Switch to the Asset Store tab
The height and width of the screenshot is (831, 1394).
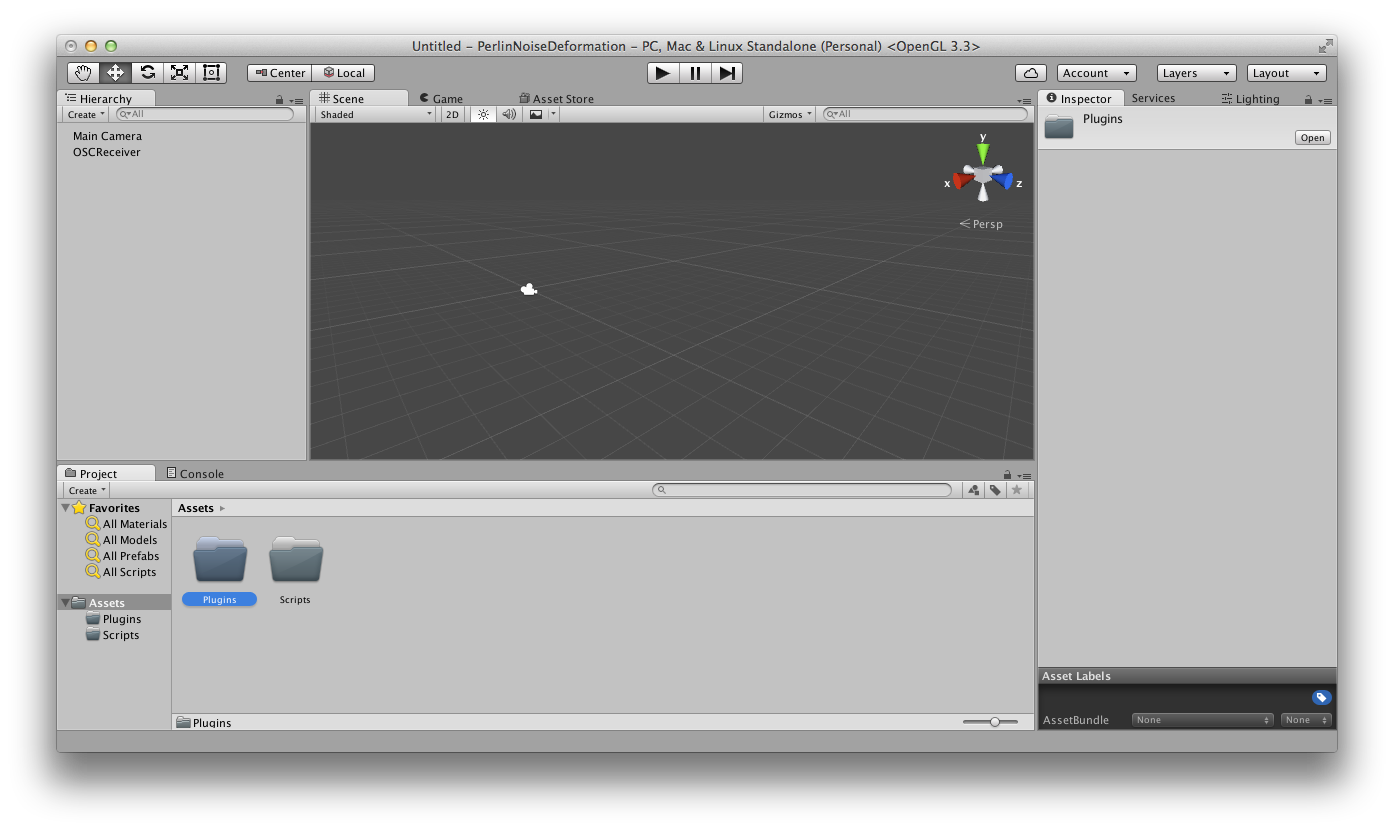coord(556,98)
